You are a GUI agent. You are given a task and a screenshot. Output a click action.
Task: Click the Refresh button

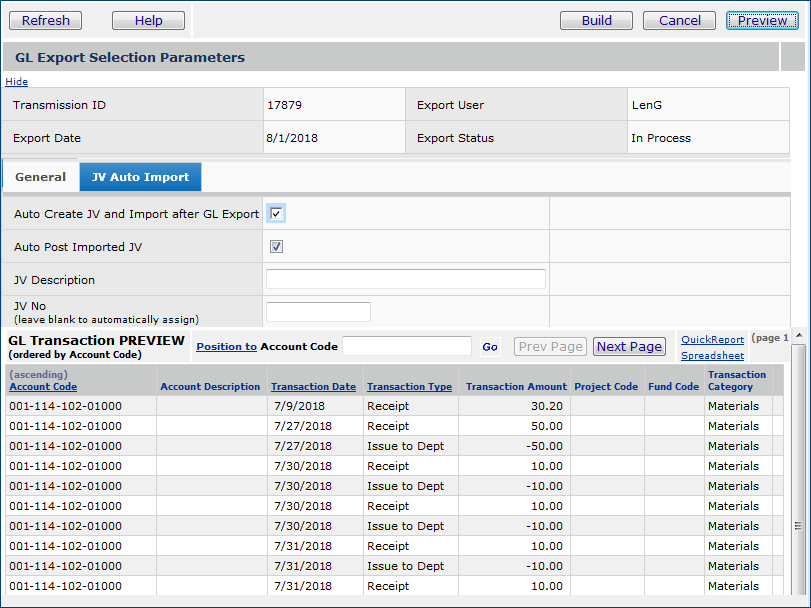46,20
